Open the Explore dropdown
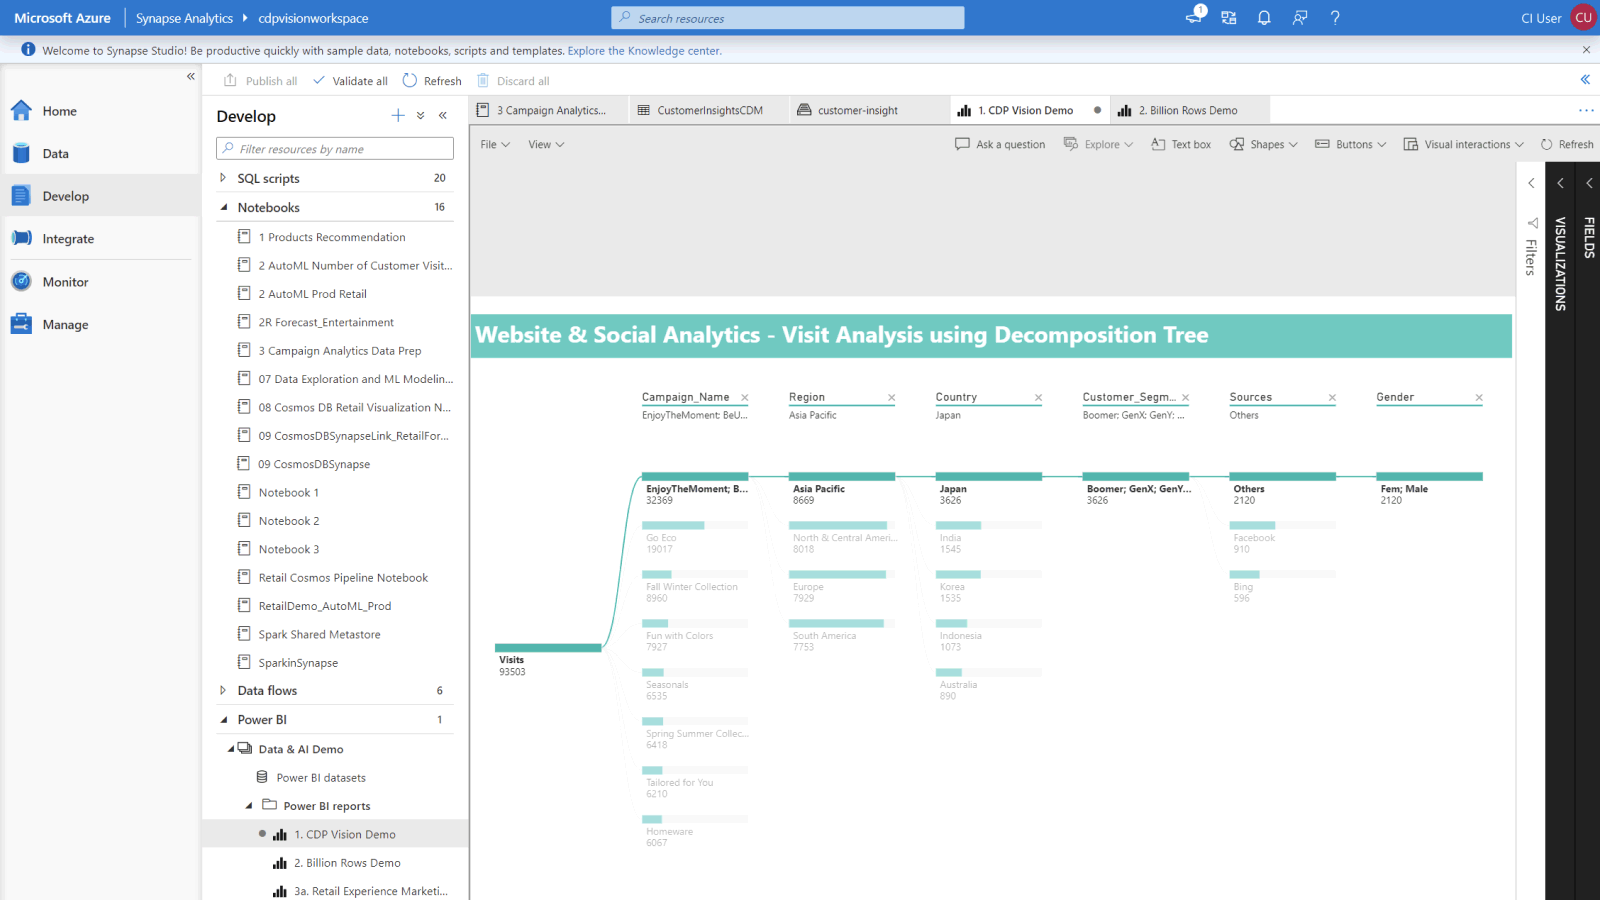This screenshot has width=1600, height=900. 1098,145
